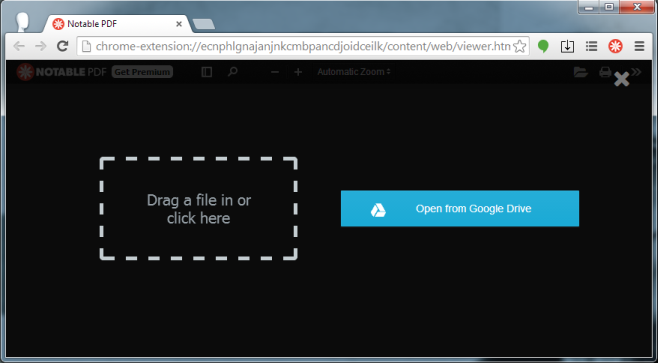This screenshot has width=658, height=363.
Task: Zoom in with the plus icon
Action: tap(298, 72)
